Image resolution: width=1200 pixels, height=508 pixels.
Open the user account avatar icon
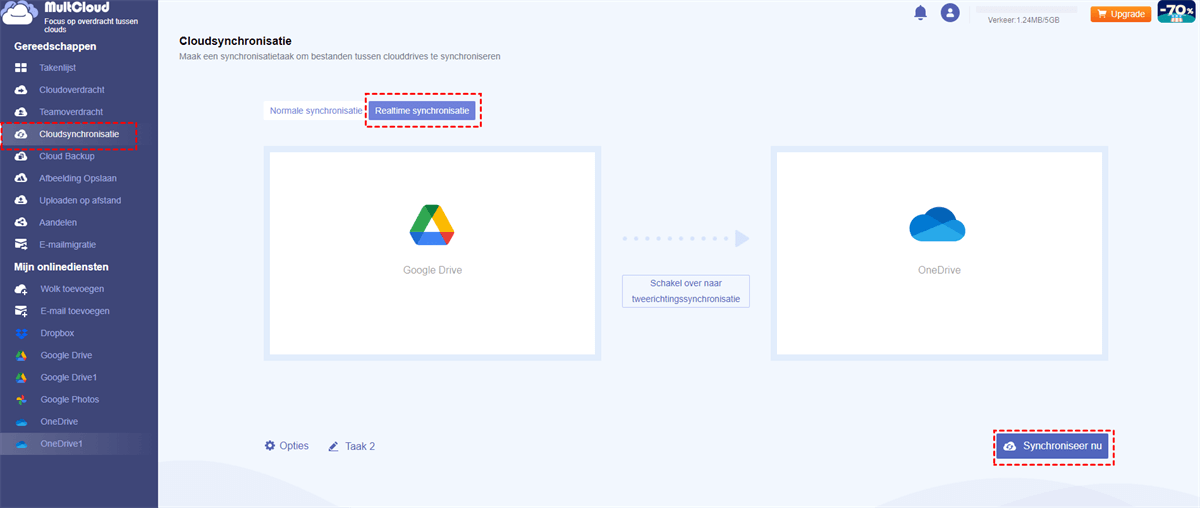[x=950, y=13]
